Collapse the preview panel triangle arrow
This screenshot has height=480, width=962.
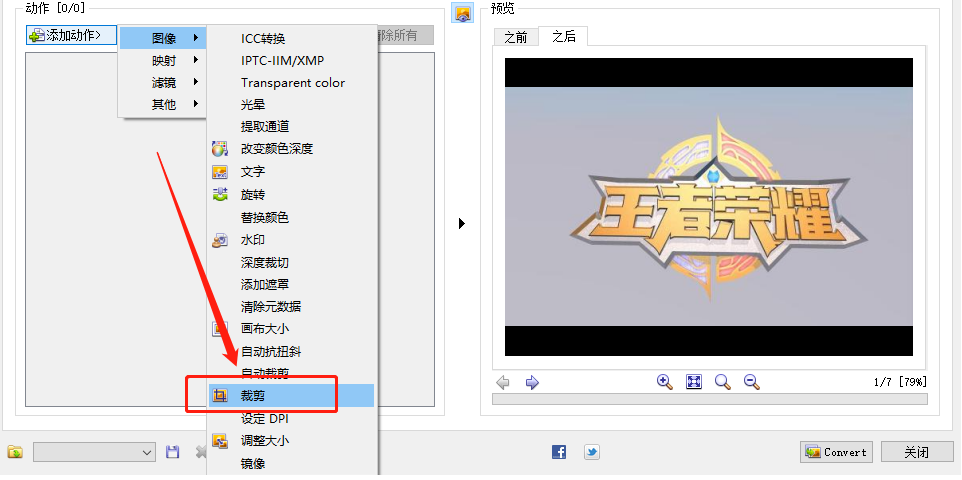tap(462, 223)
